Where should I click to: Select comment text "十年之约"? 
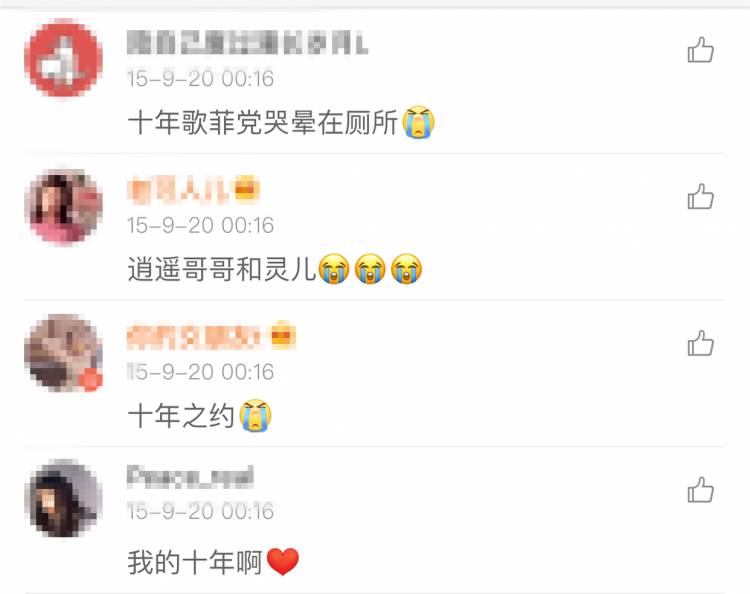(x=181, y=415)
